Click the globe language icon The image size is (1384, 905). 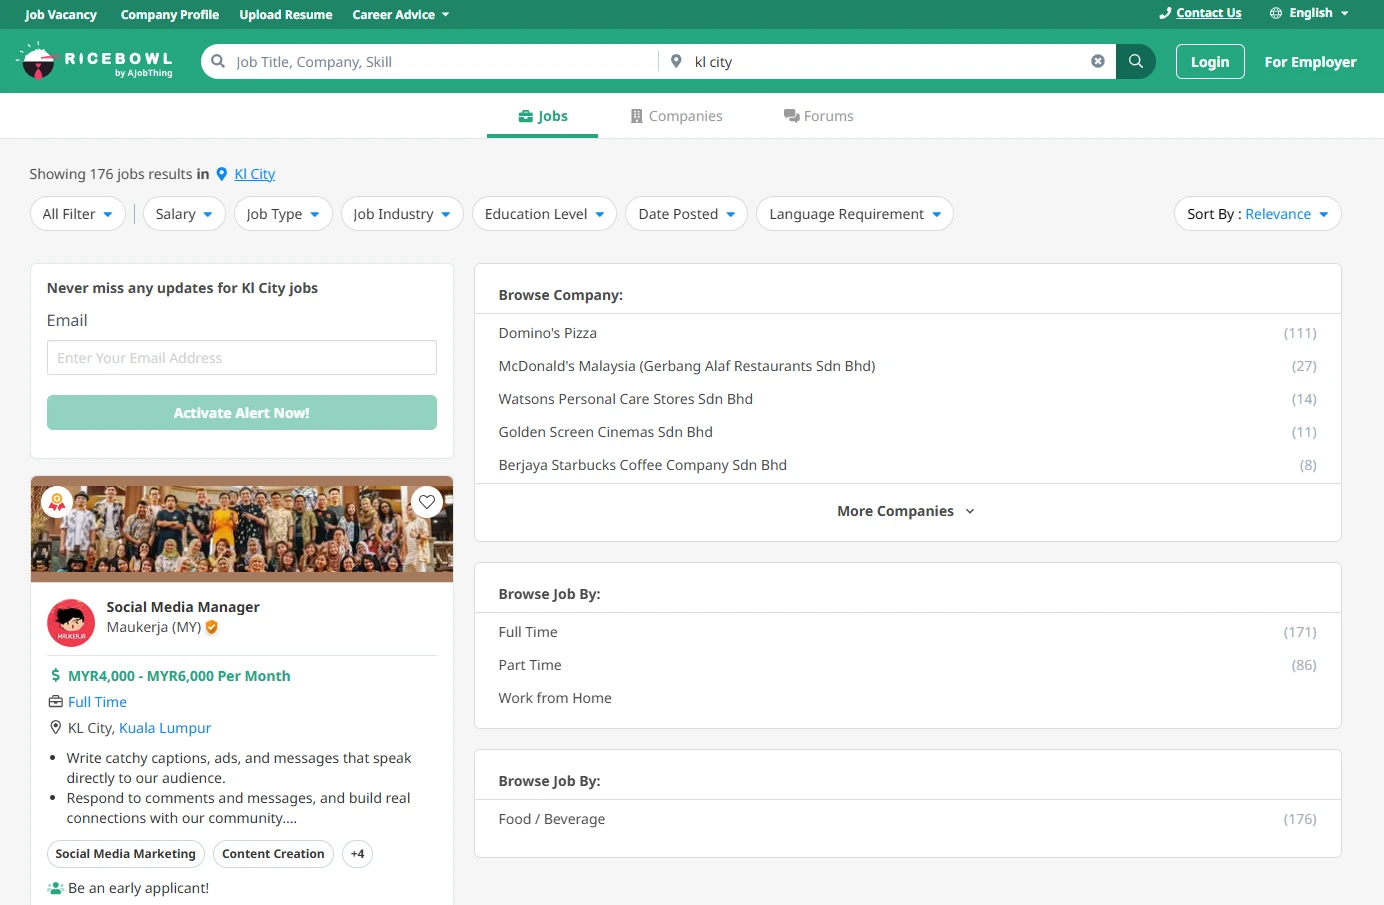1276,13
